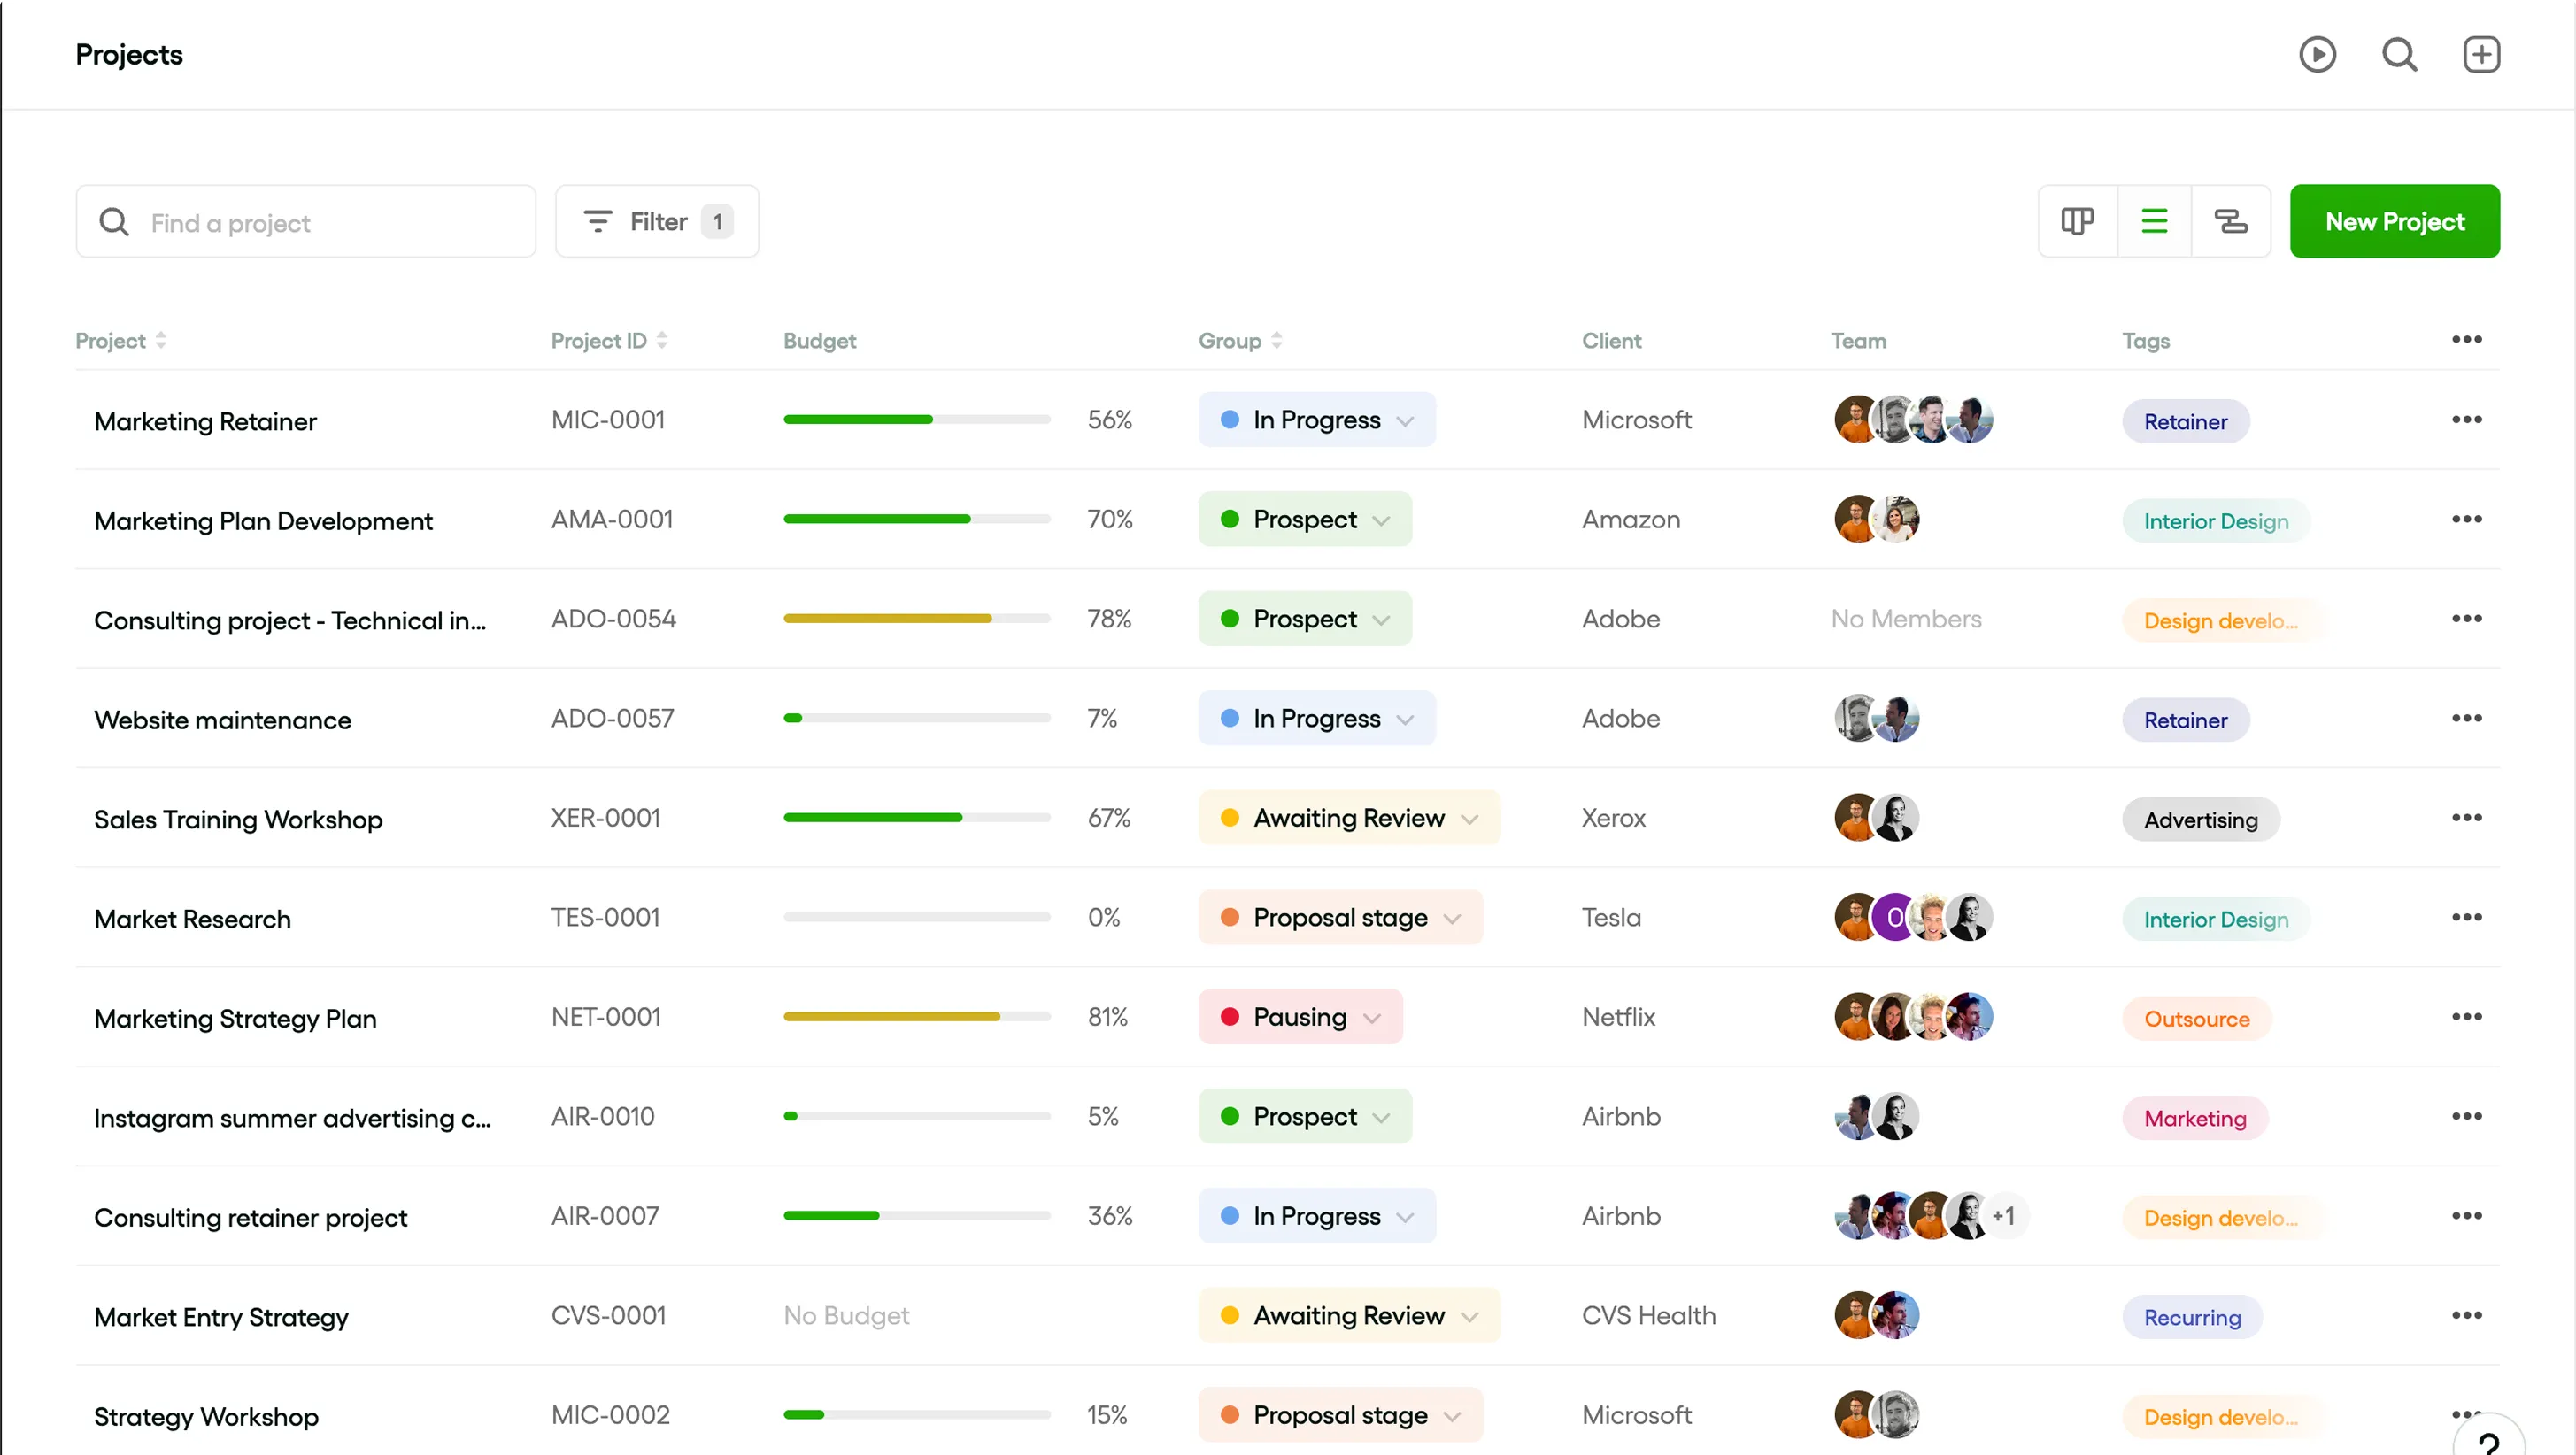Open more options for Marketing Retainer row
Viewport: 2576px width, 1455px height.
tap(2466, 420)
